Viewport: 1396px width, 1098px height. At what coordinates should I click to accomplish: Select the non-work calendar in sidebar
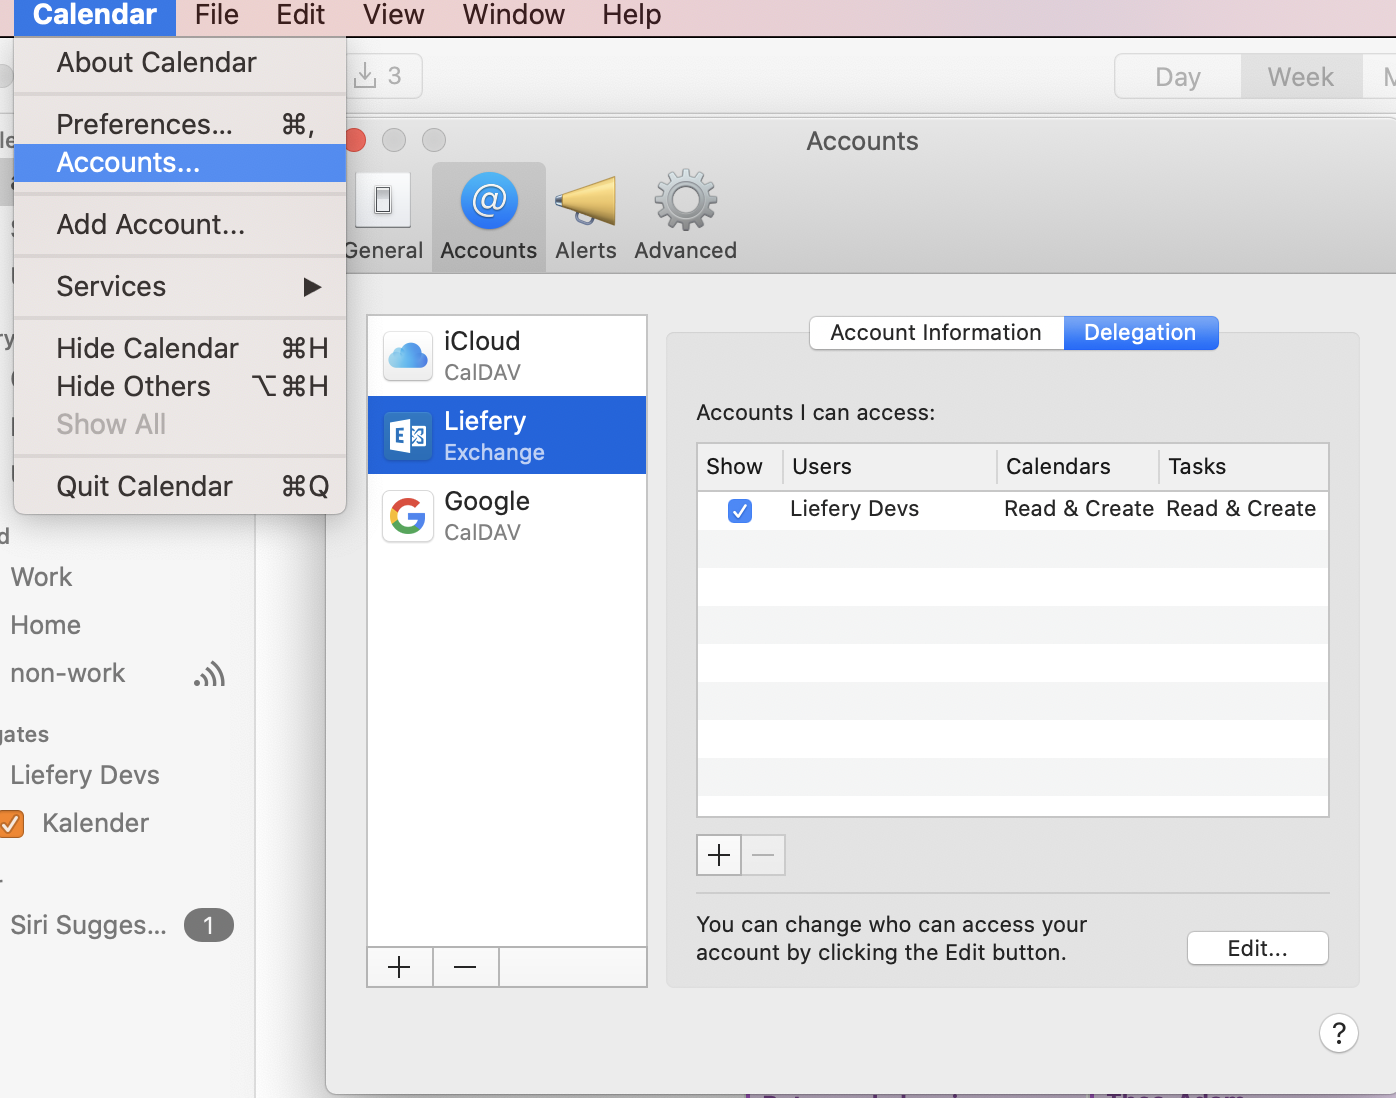(68, 674)
